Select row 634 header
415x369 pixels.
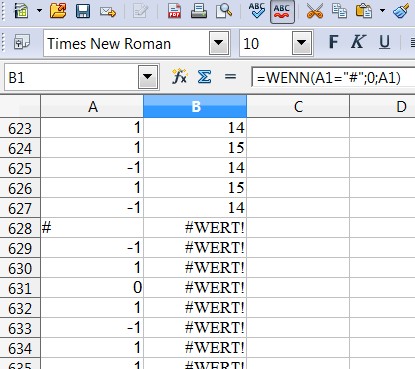click(20, 348)
